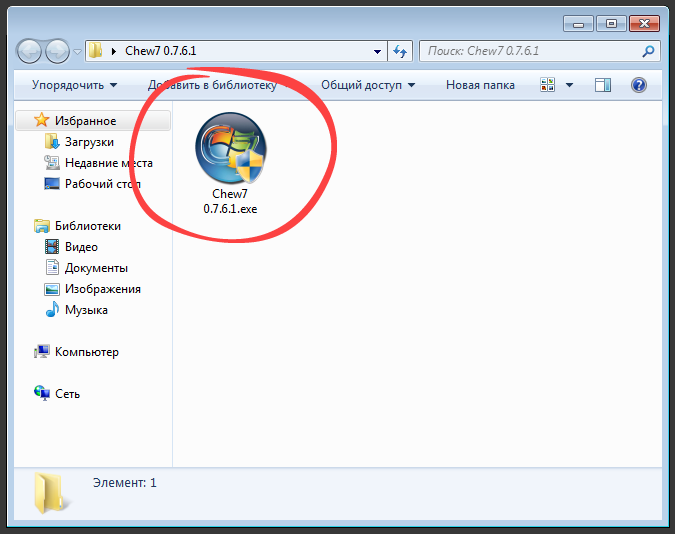Click the Forward navigation arrow button
This screenshot has height=534, width=675.
click(x=58, y=50)
